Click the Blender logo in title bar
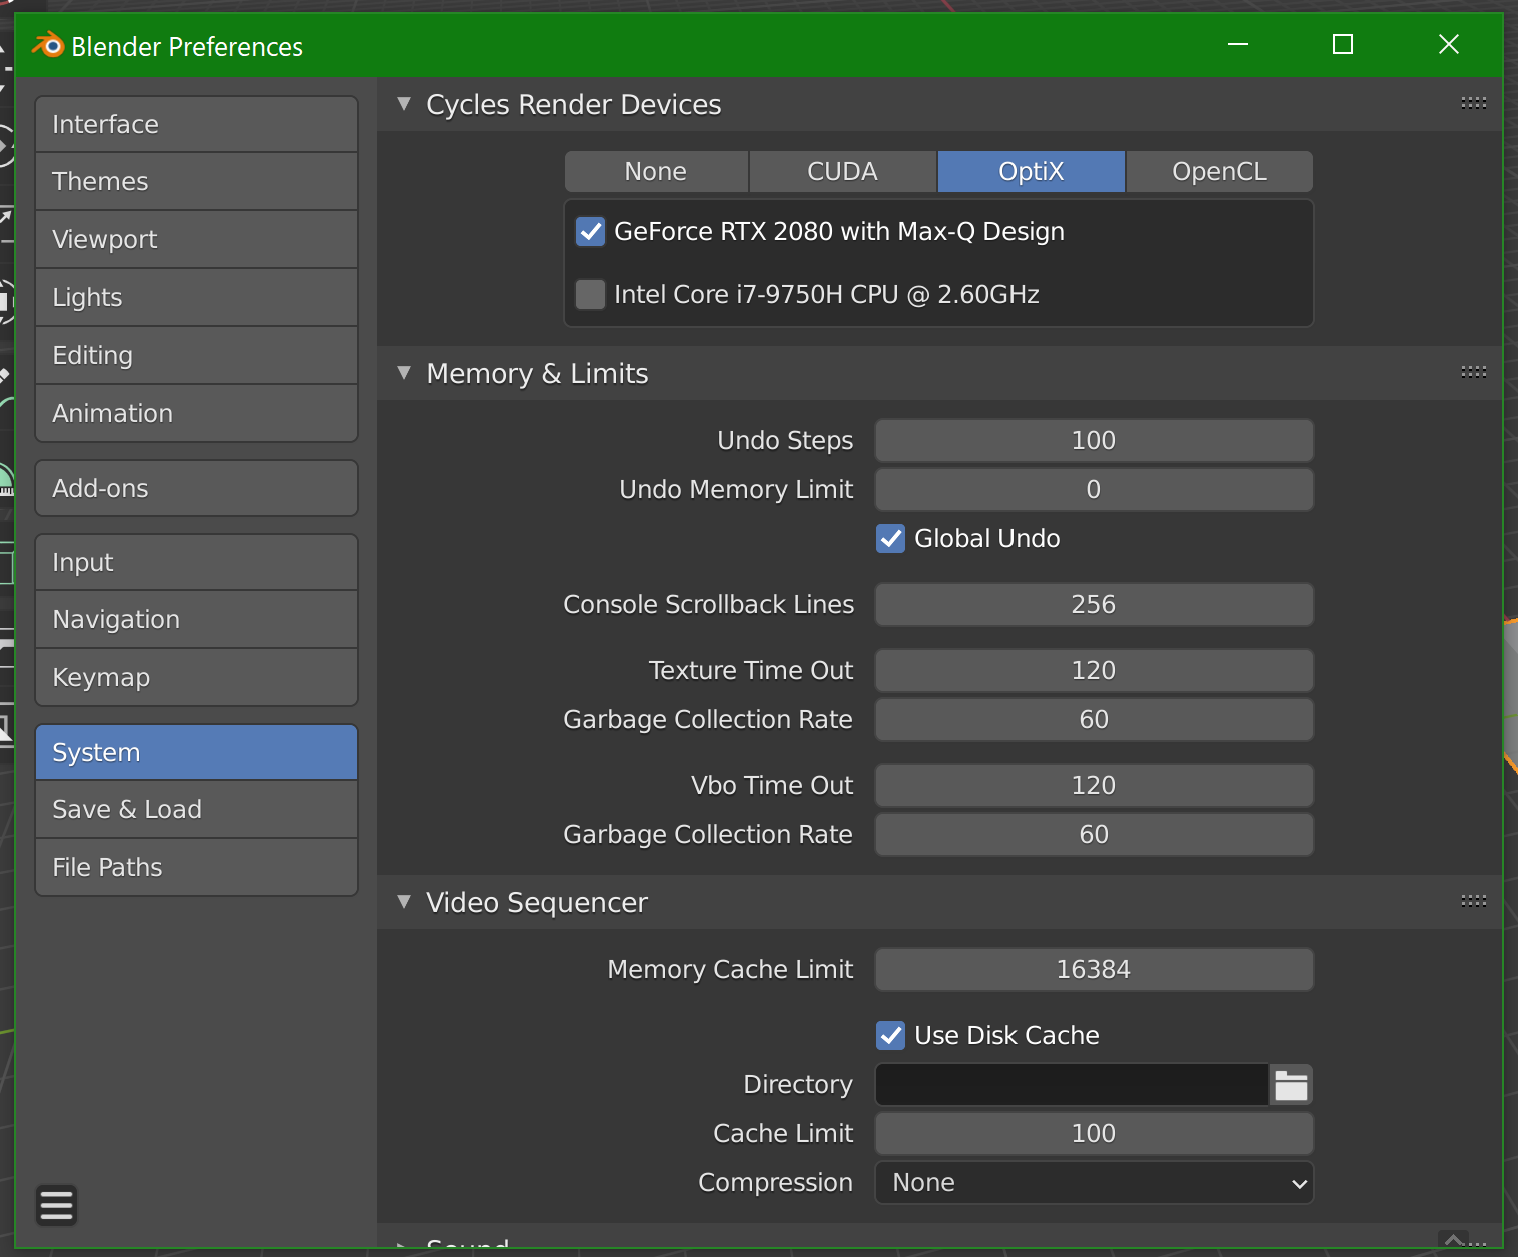This screenshot has width=1518, height=1257. [x=47, y=46]
